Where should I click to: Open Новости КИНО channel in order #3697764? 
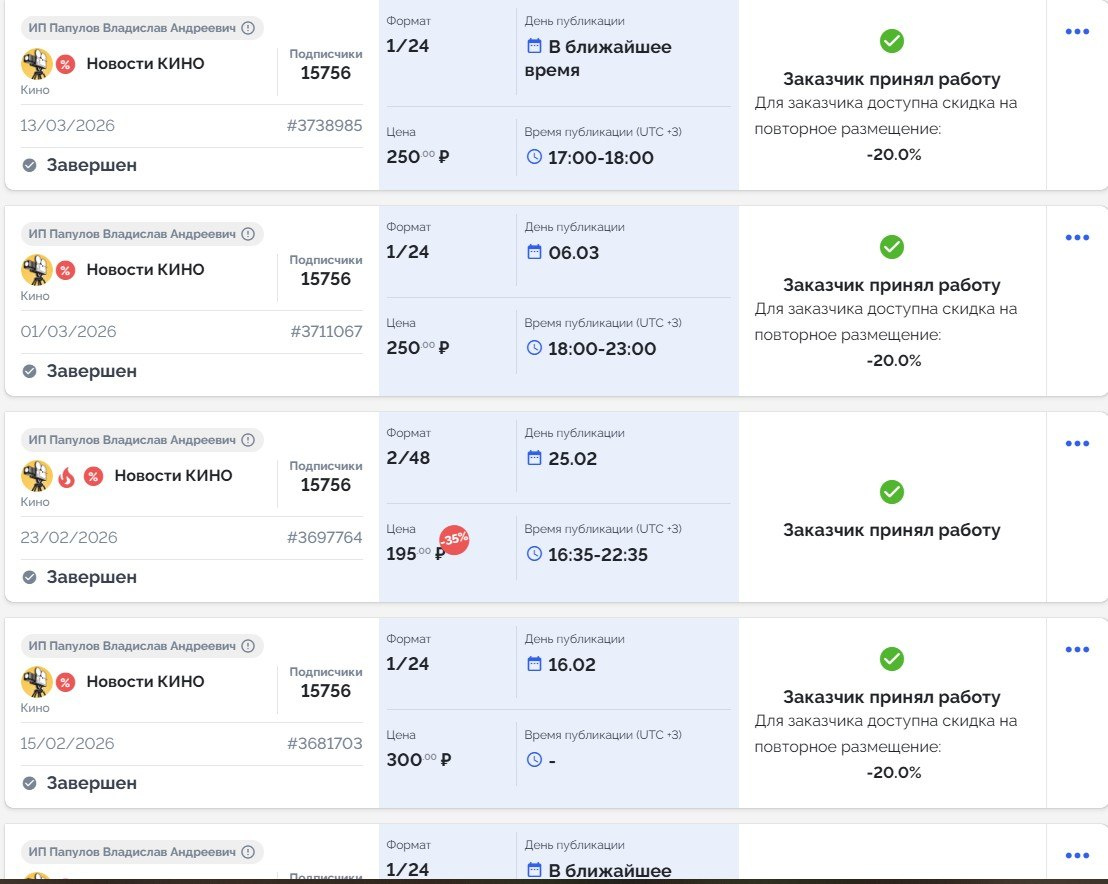[173, 476]
